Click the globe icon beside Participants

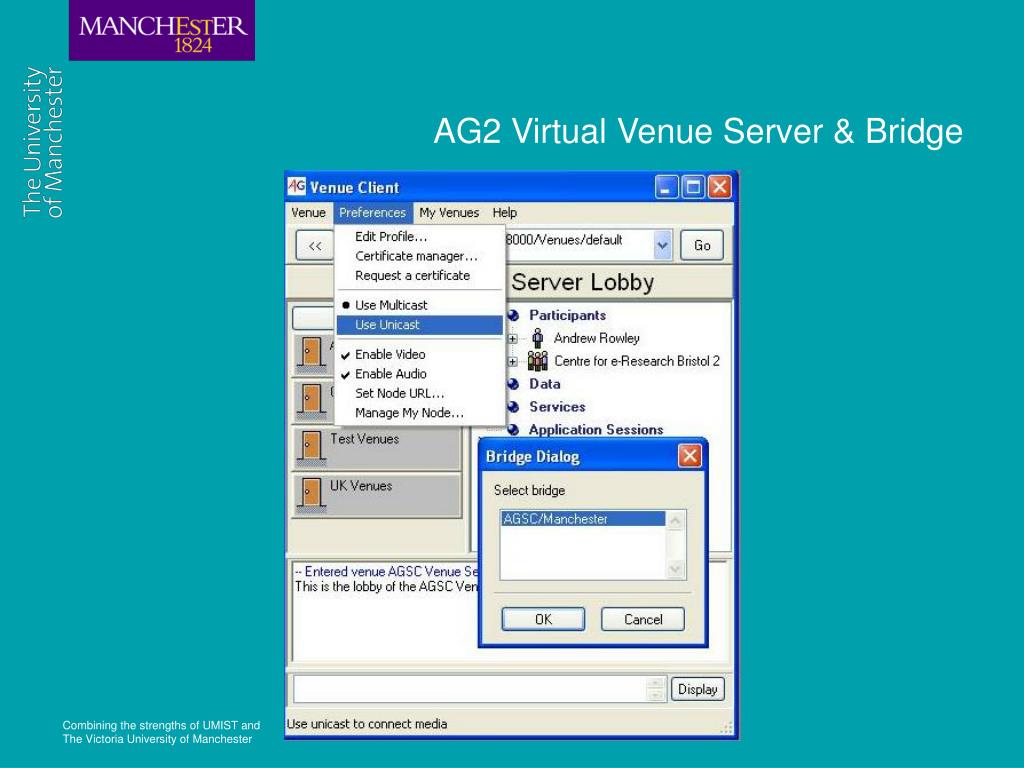point(513,315)
